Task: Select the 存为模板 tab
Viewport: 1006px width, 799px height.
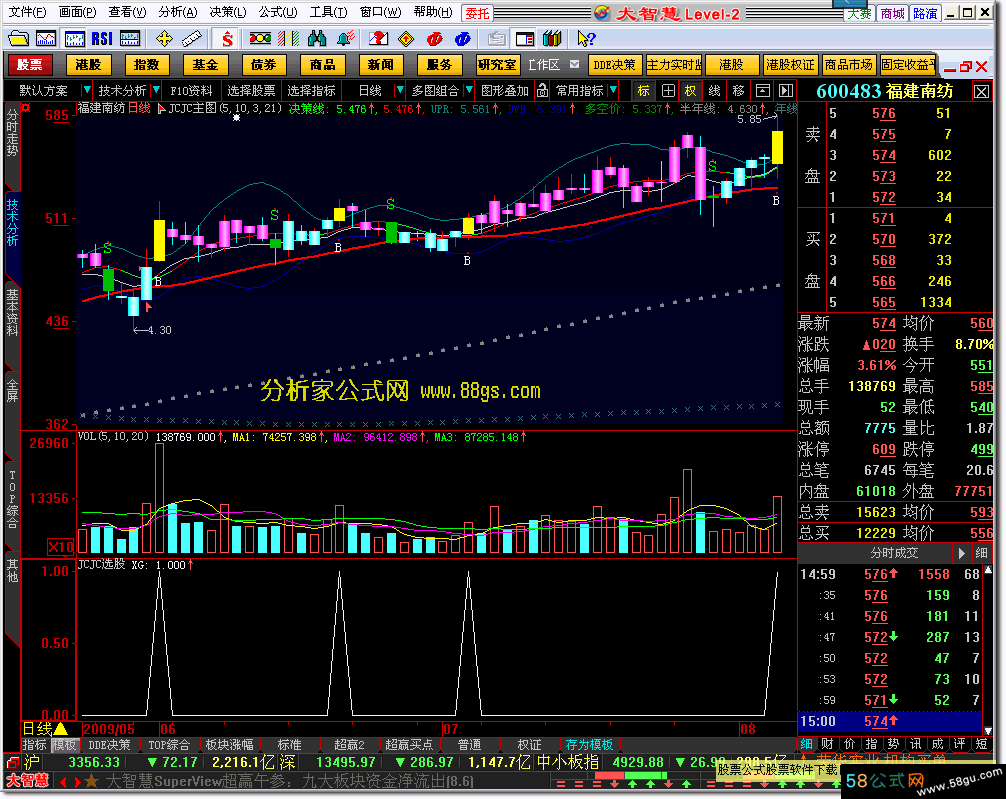Action: pyautogui.click(x=589, y=744)
